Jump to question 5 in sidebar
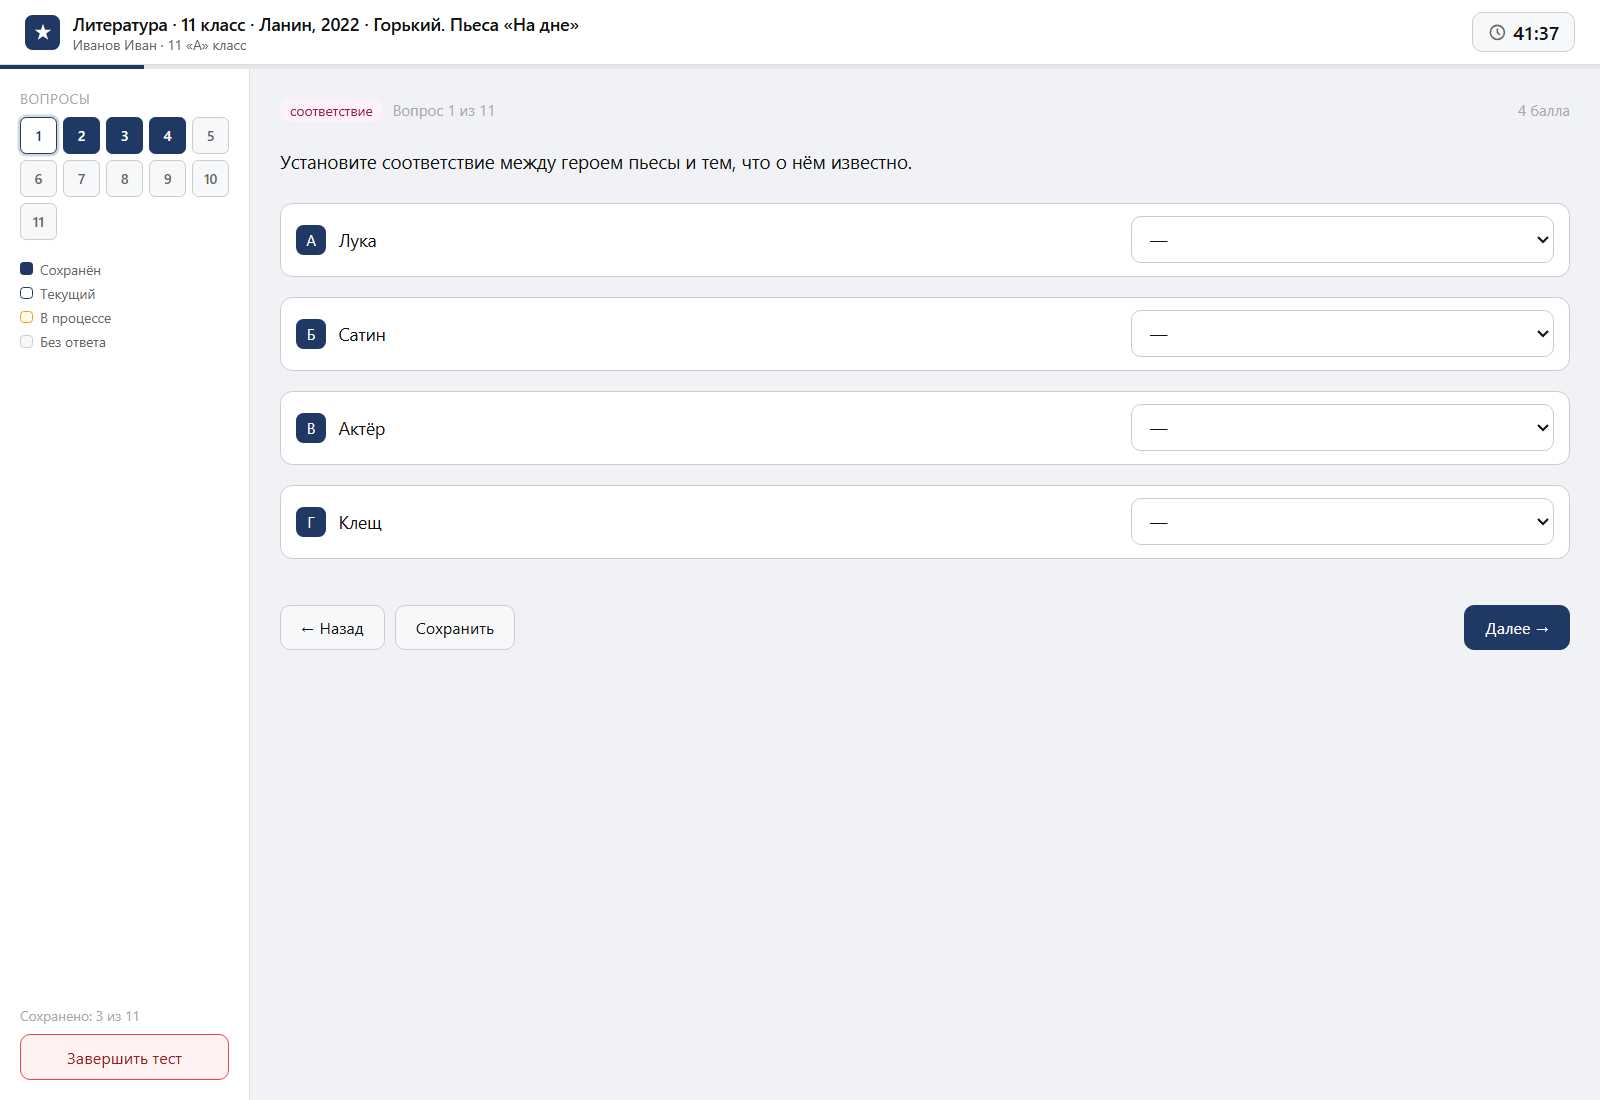Screen dimensions: 1600x1100 pyautogui.click(x=210, y=136)
